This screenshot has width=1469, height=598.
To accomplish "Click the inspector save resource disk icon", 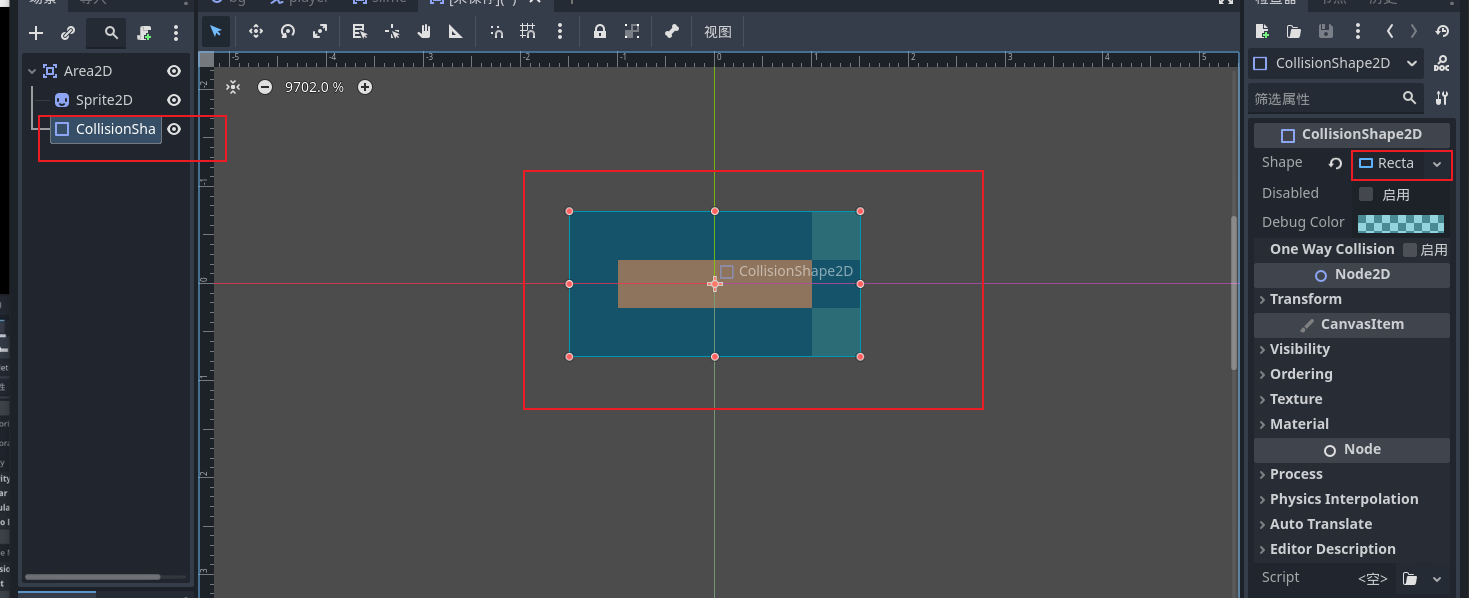I will coord(1326,32).
